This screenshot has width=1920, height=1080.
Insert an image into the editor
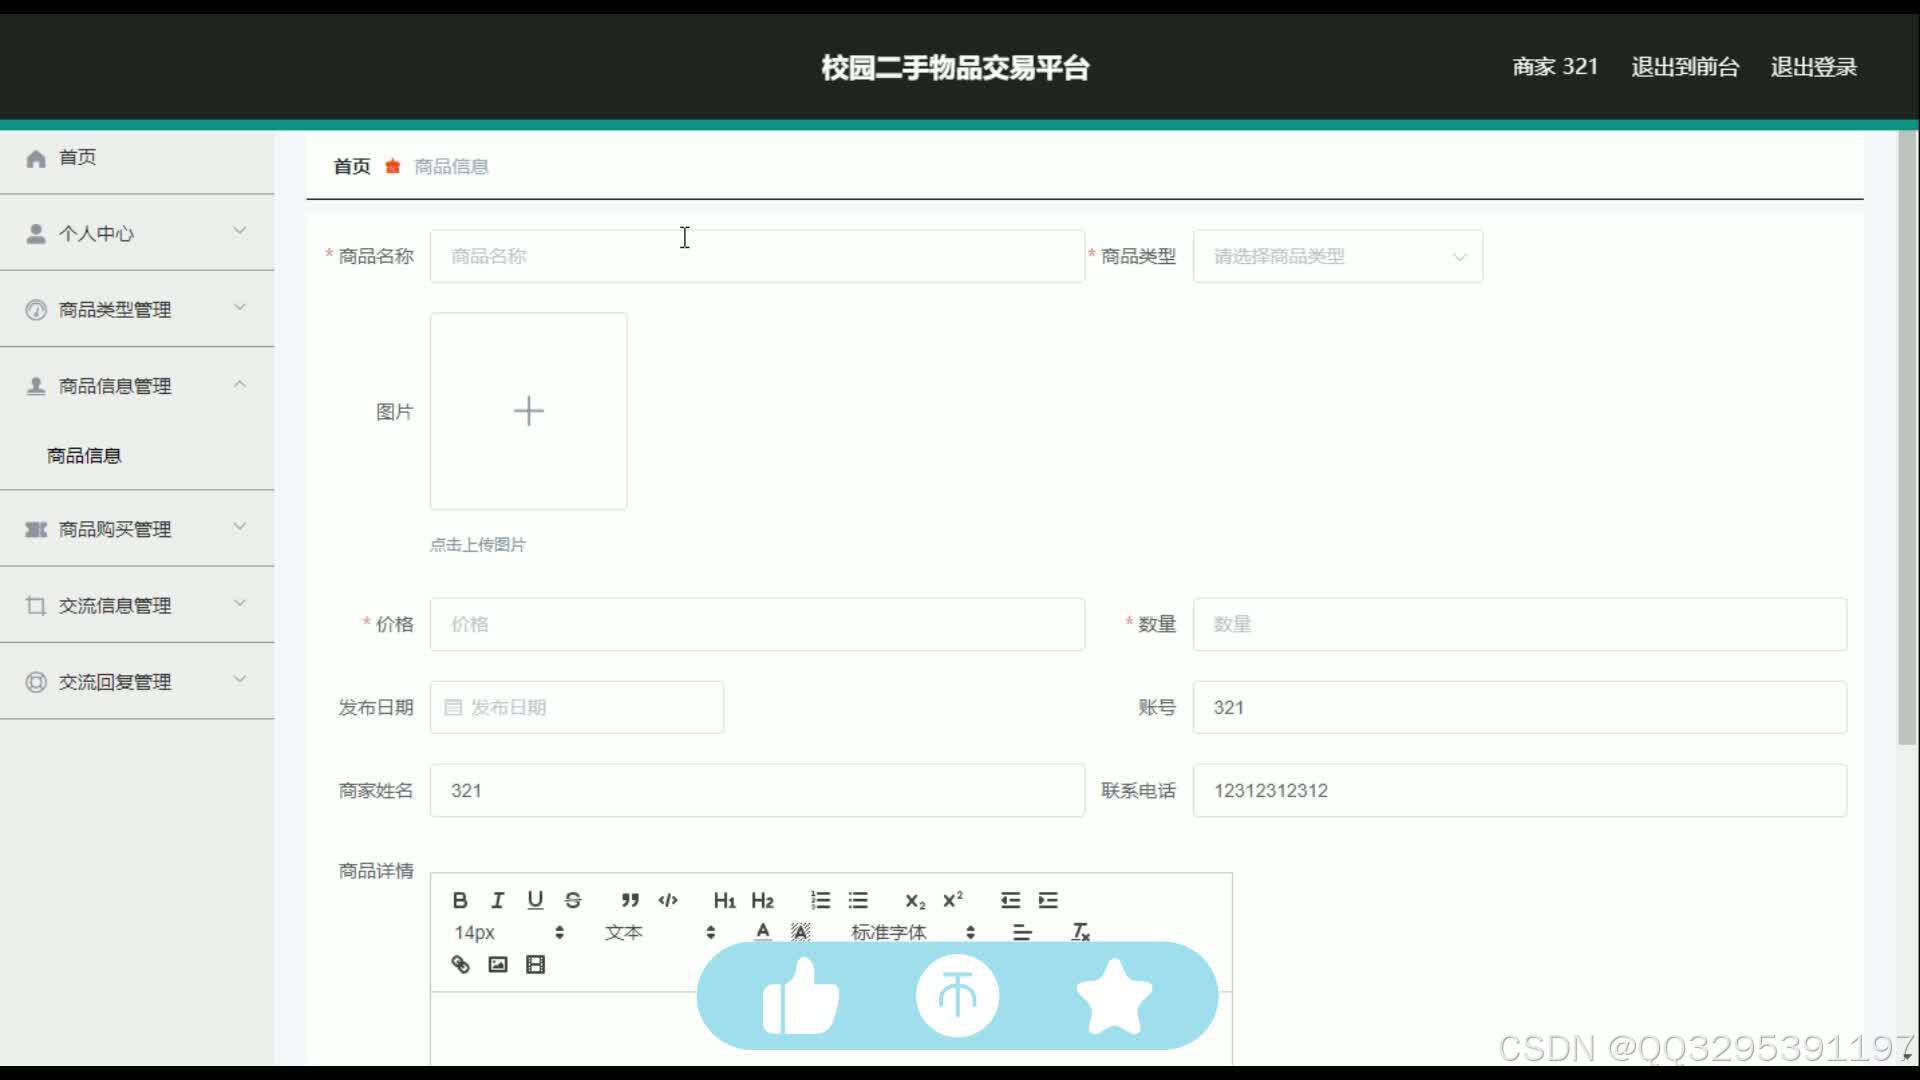(498, 964)
